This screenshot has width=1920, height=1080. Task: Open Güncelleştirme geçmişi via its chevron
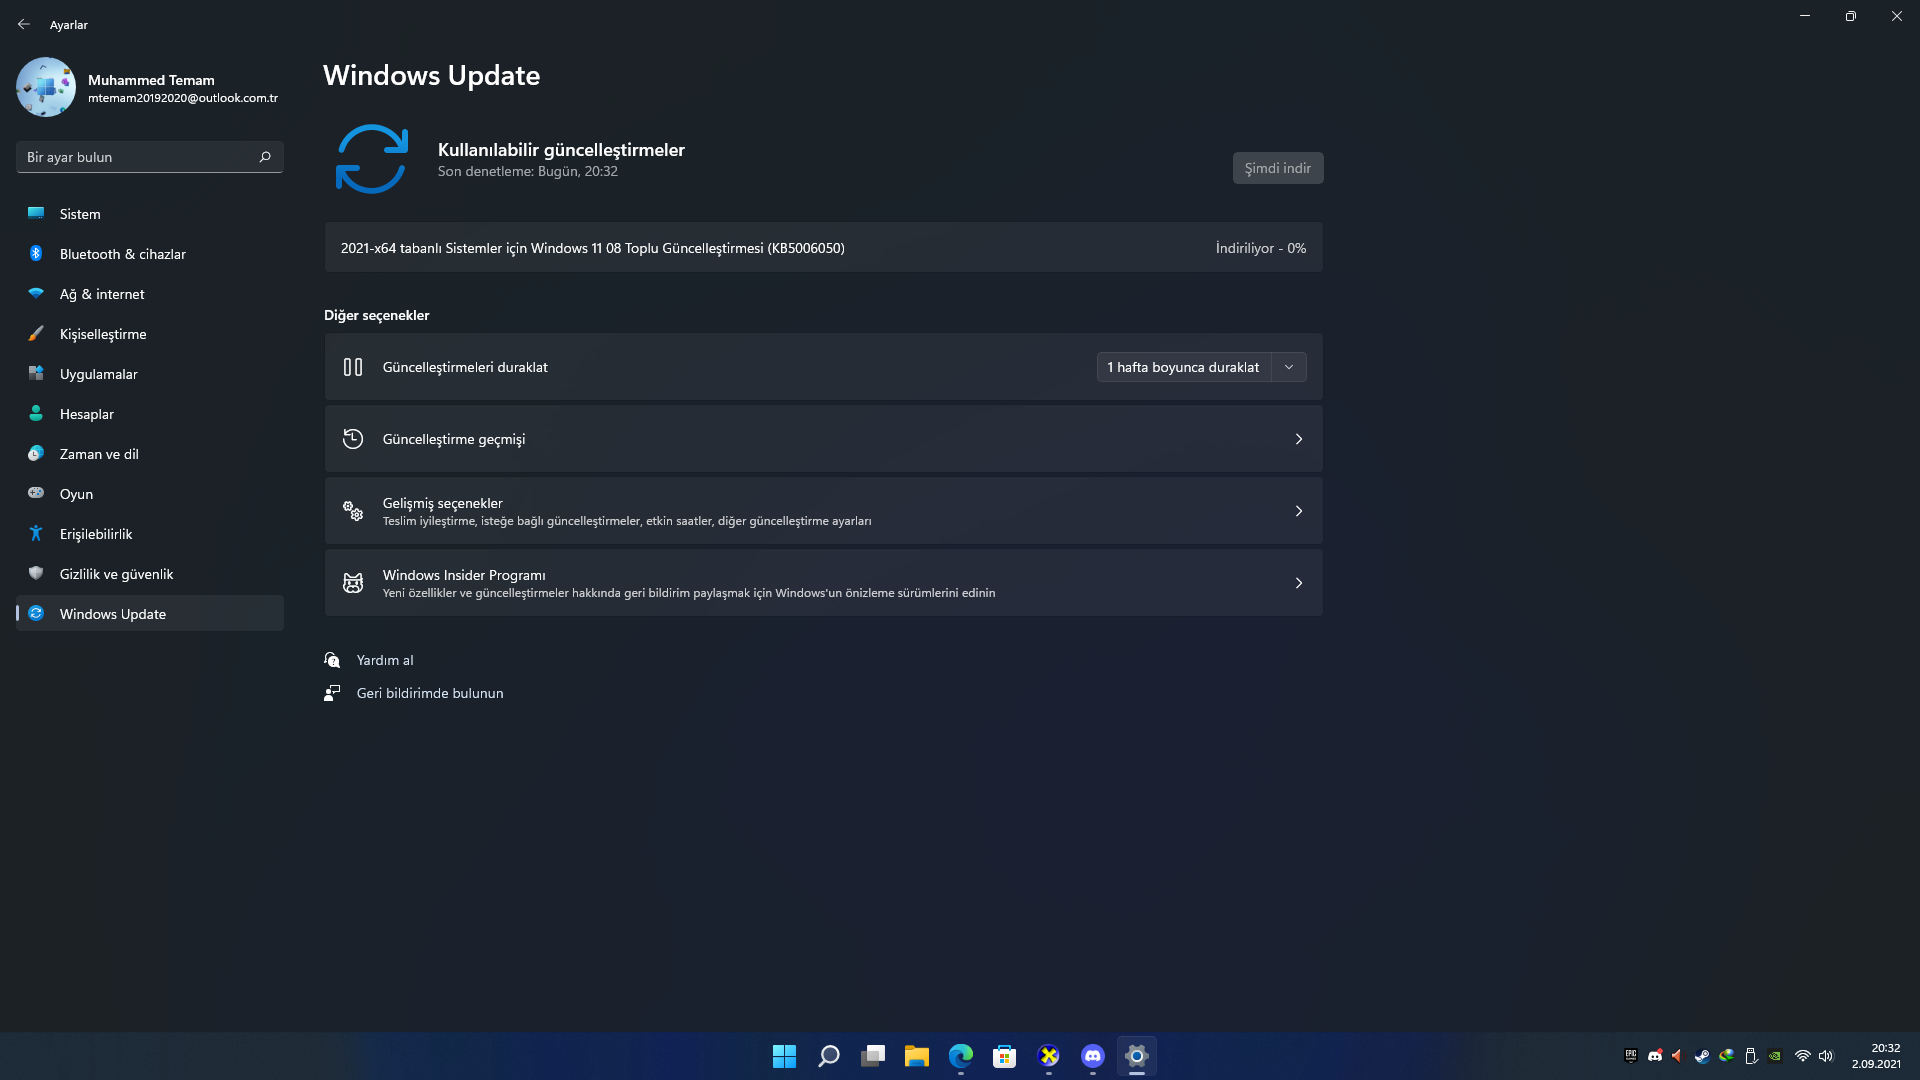click(1298, 439)
